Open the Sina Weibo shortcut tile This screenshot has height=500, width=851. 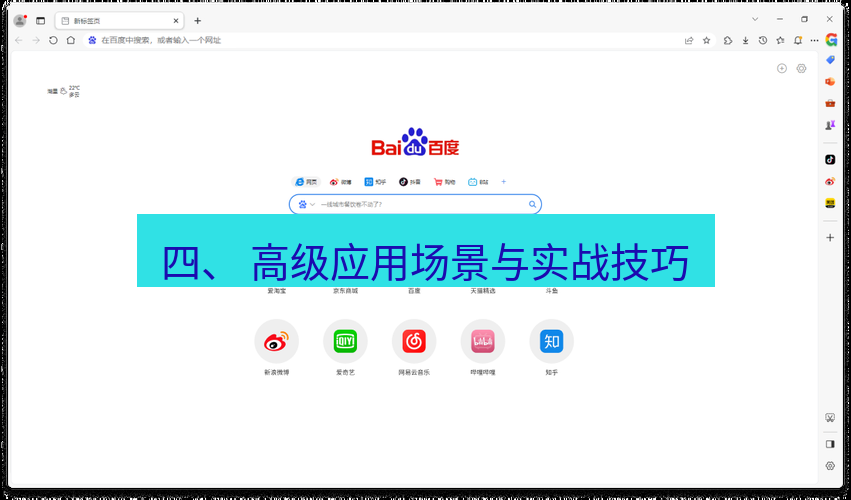click(x=276, y=342)
